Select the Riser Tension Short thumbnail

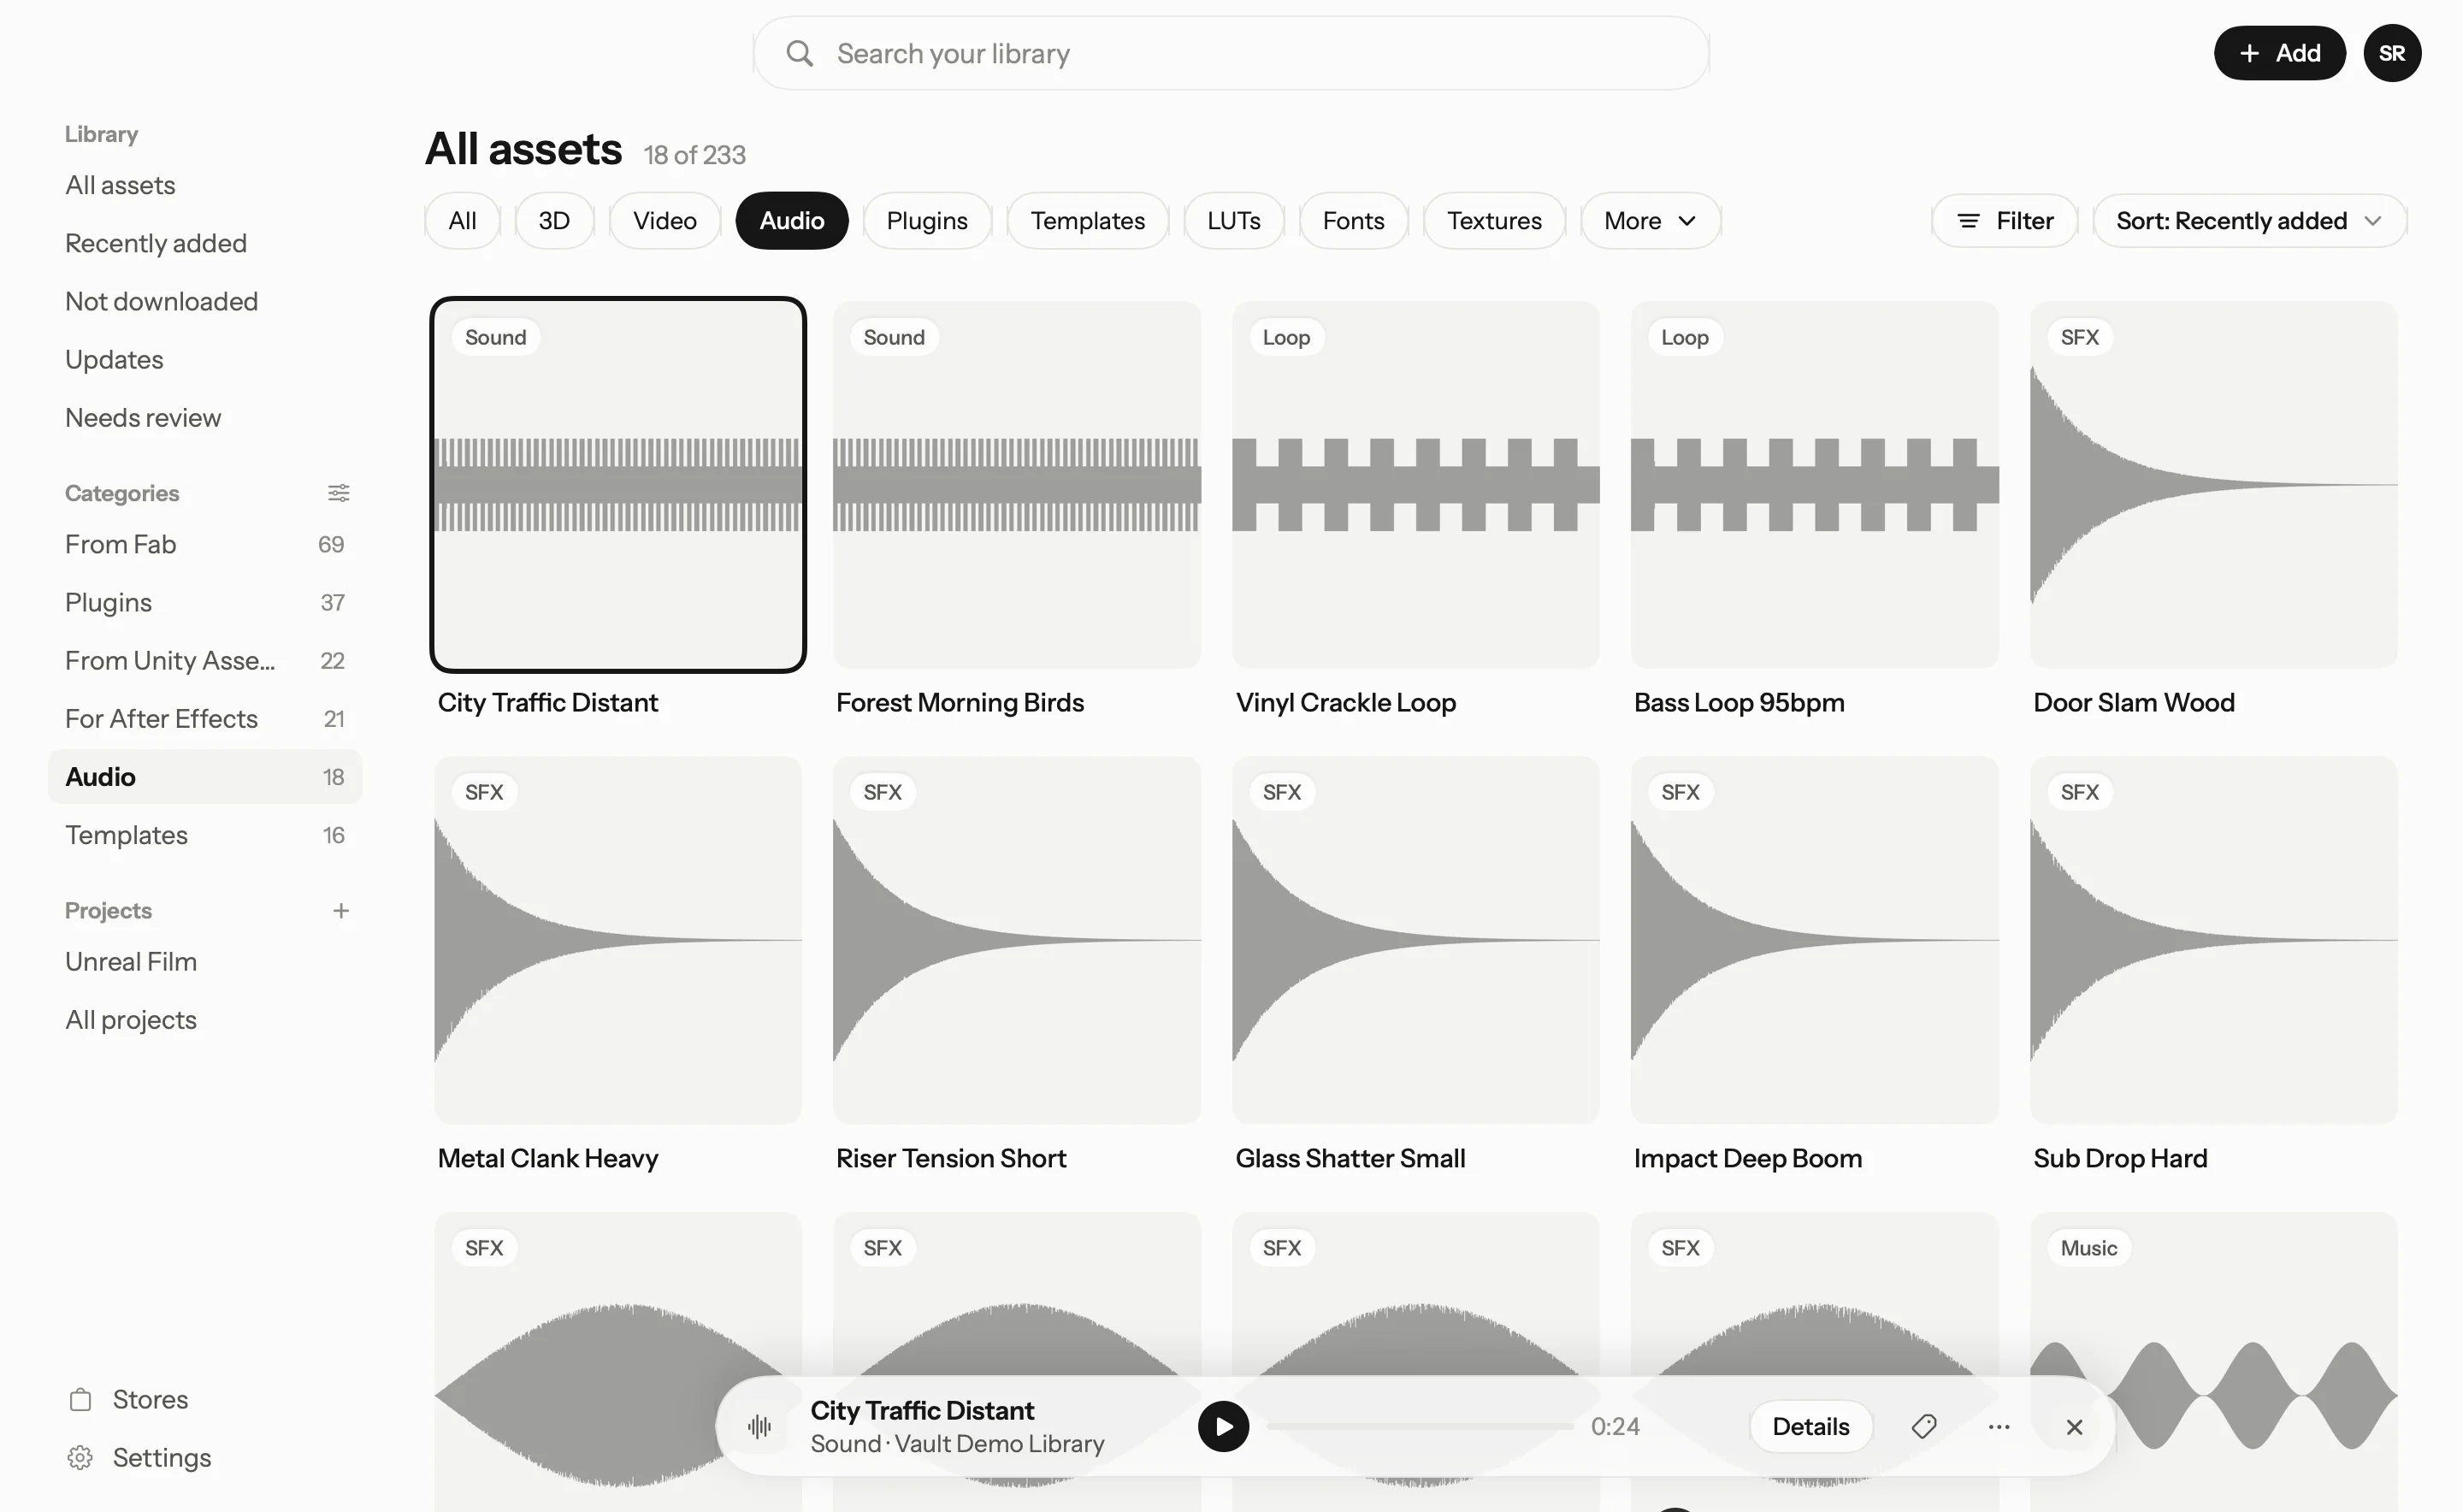coord(1016,940)
